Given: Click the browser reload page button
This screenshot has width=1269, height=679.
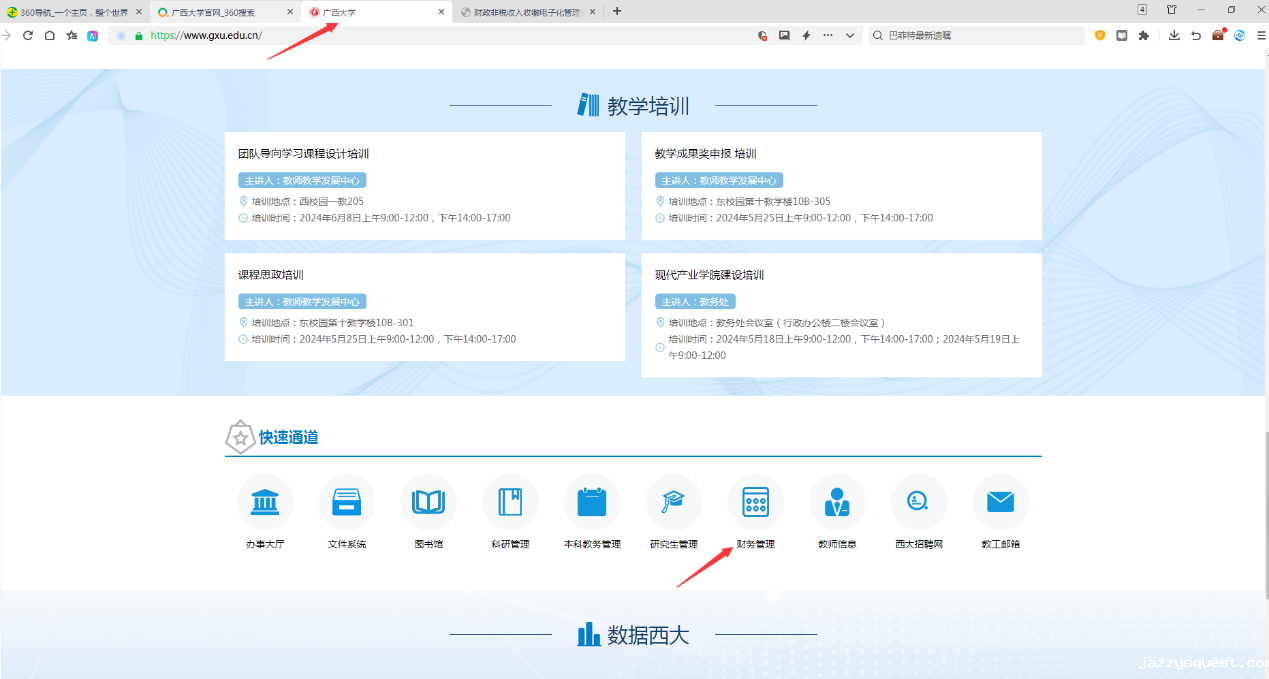Looking at the screenshot, I should tap(28, 35).
